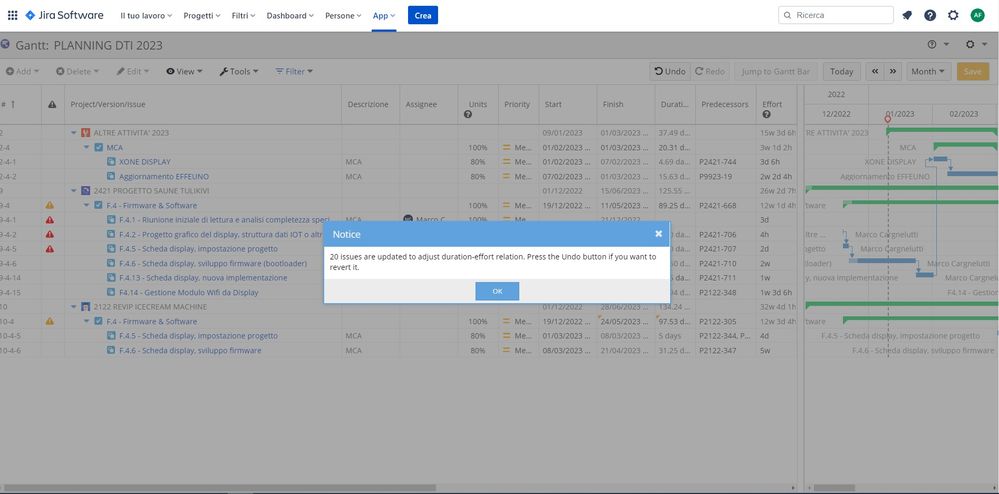This screenshot has height=494, width=999.
Task: Go to previous period with double-left arrow
Action: pos(875,71)
